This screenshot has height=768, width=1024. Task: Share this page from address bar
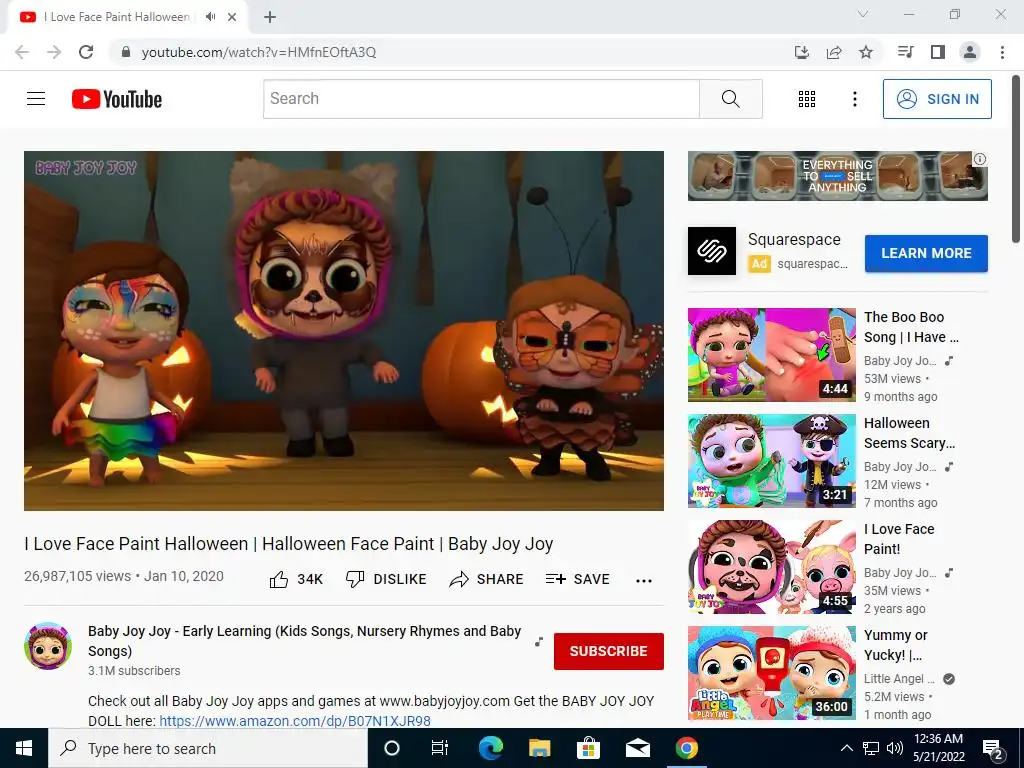(x=834, y=52)
